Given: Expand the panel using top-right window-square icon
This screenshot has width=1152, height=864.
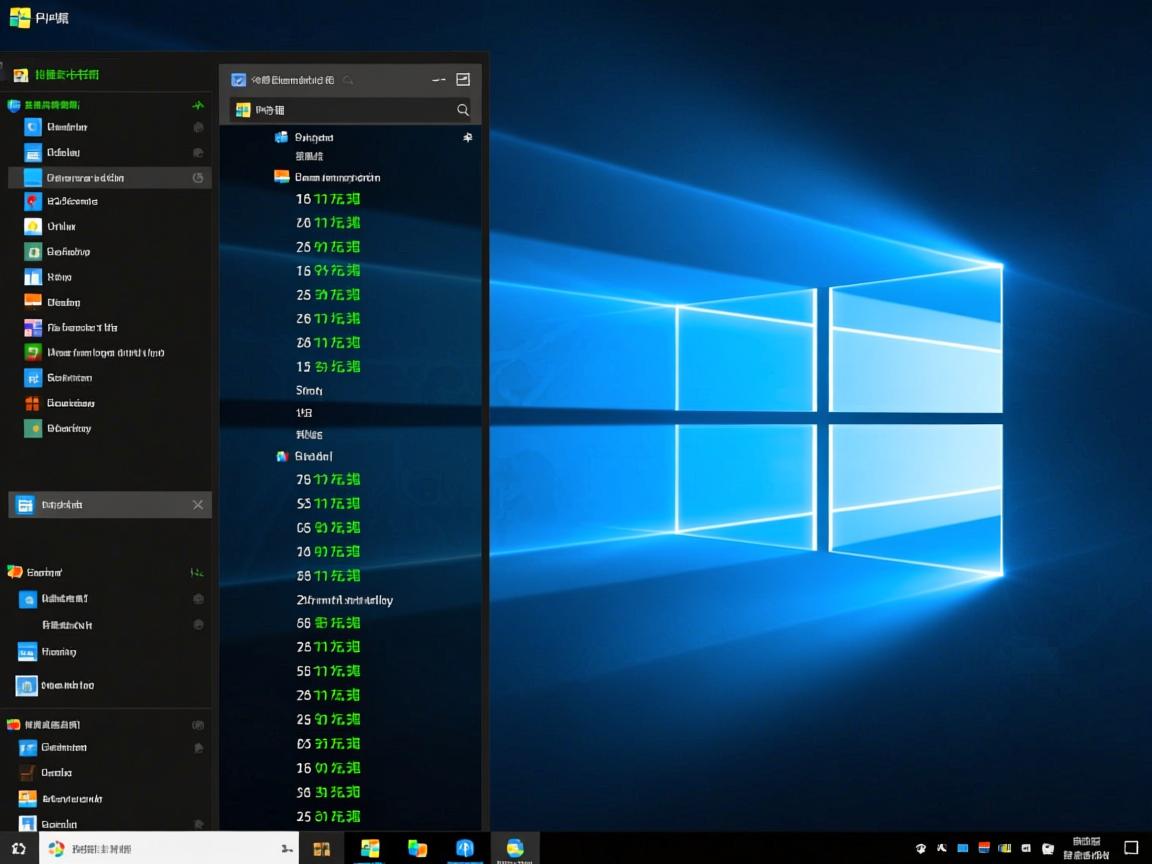Looking at the screenshot, I should 463,79.
